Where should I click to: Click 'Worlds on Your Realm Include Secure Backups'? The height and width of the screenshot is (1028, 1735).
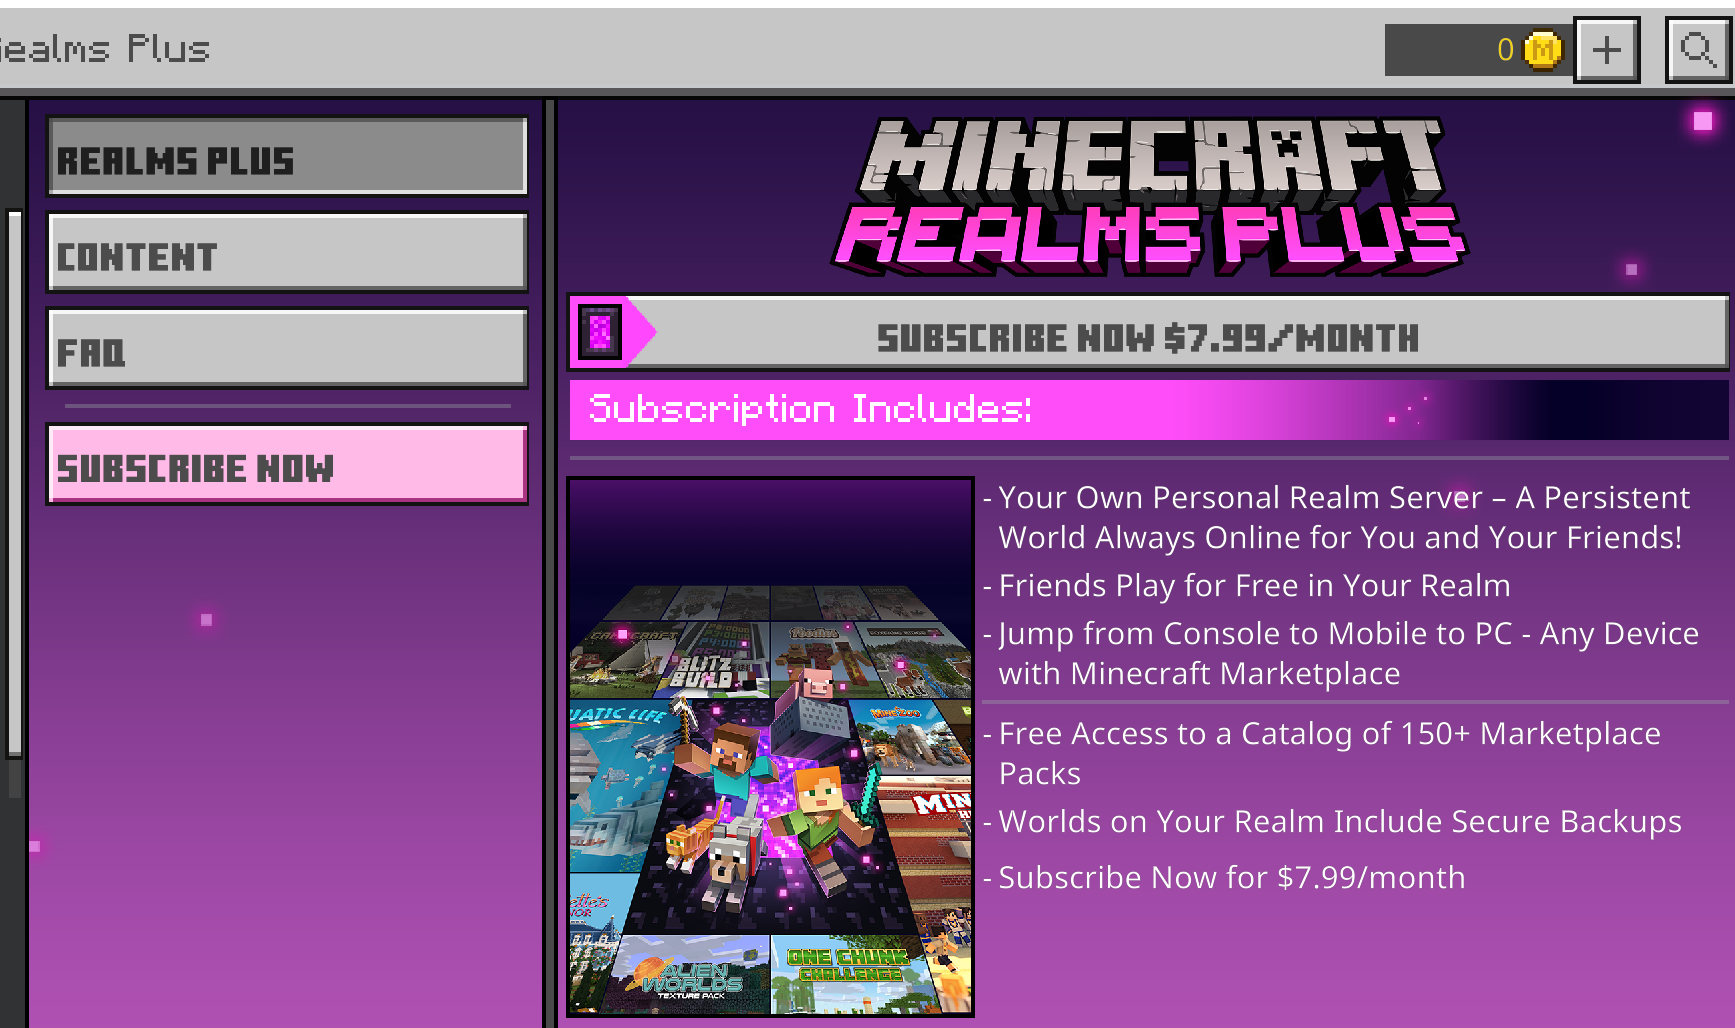[1340, 821]
